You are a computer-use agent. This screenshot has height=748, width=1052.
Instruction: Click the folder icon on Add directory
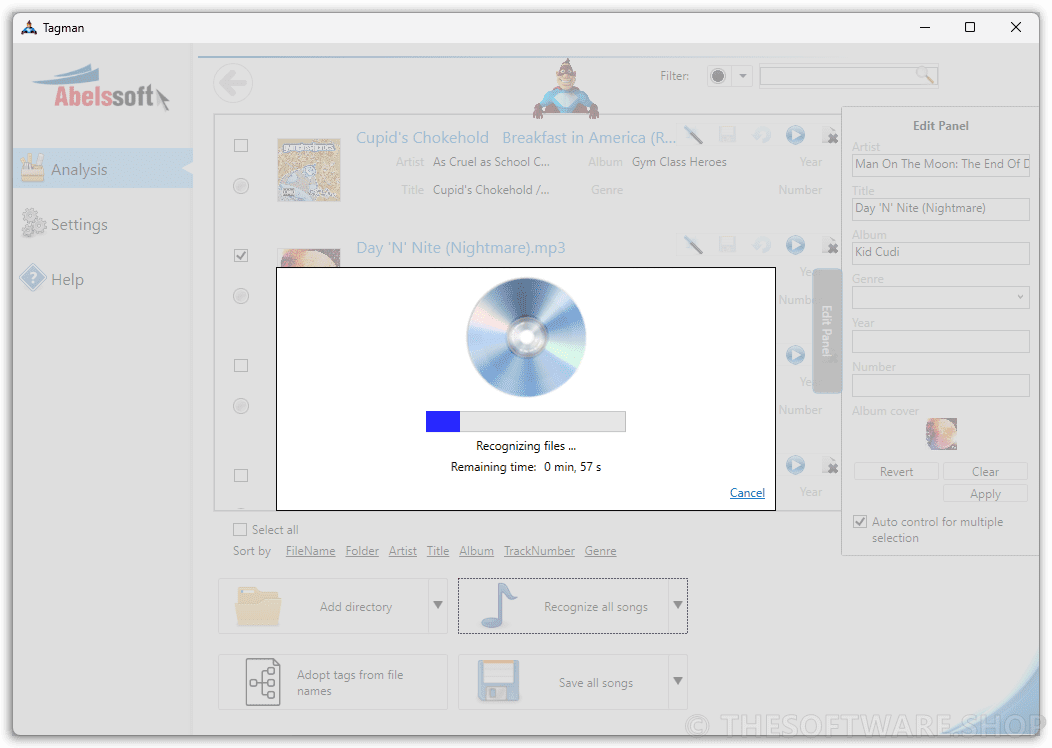(258, 606)
